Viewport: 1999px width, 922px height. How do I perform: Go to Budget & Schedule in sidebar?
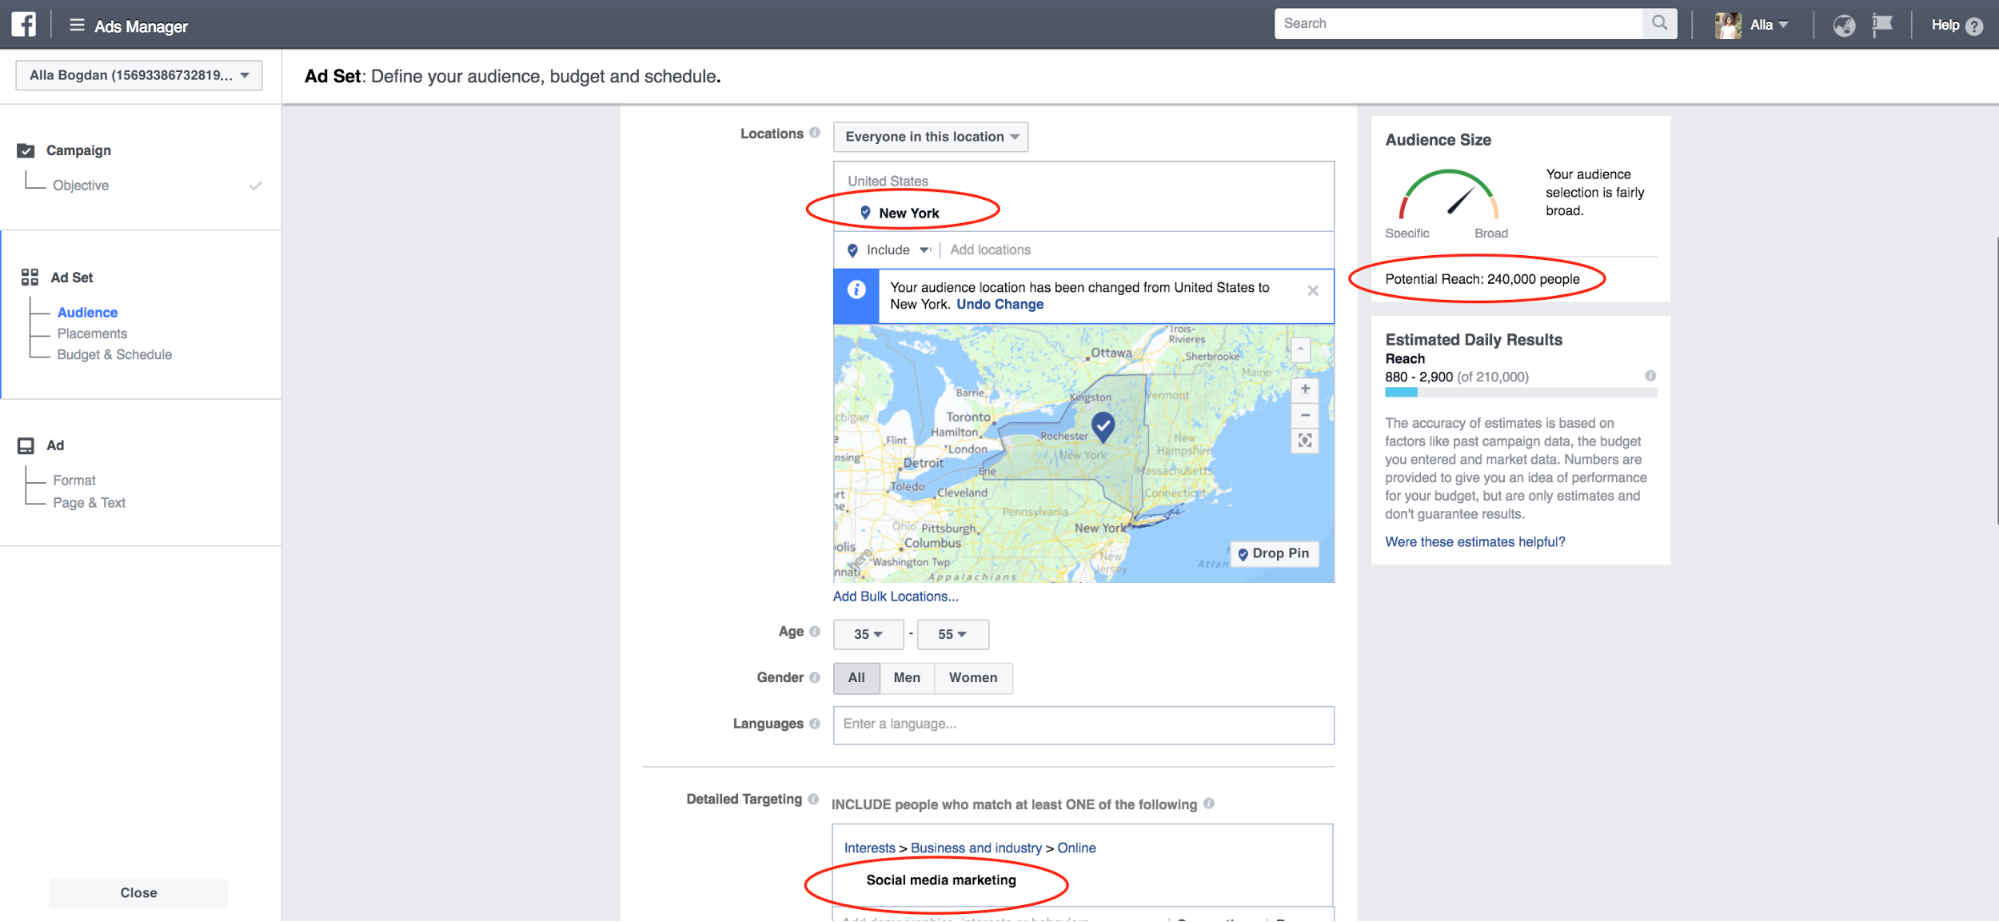click(x=114, y=355)
